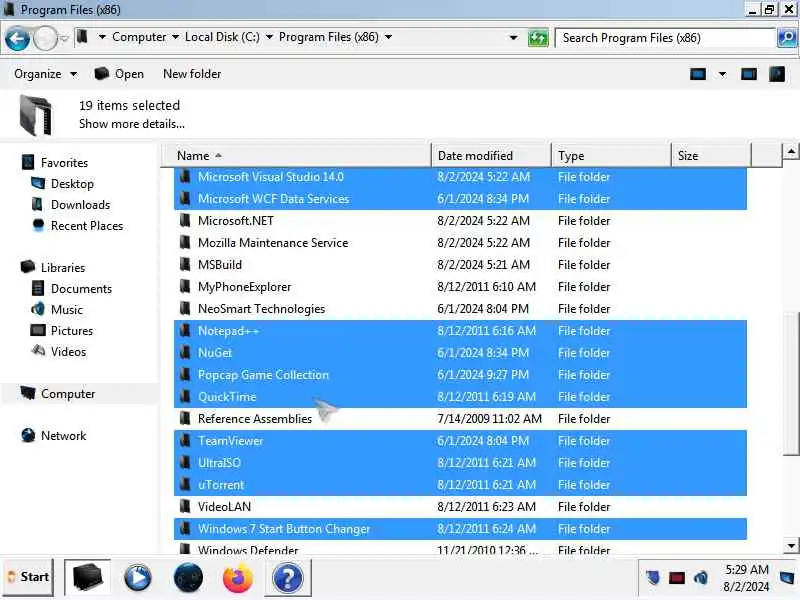Image resolution: width=800 pixels, height=600 pixels.
Task: Click the Open toolbar button
Action: (119, 74)
